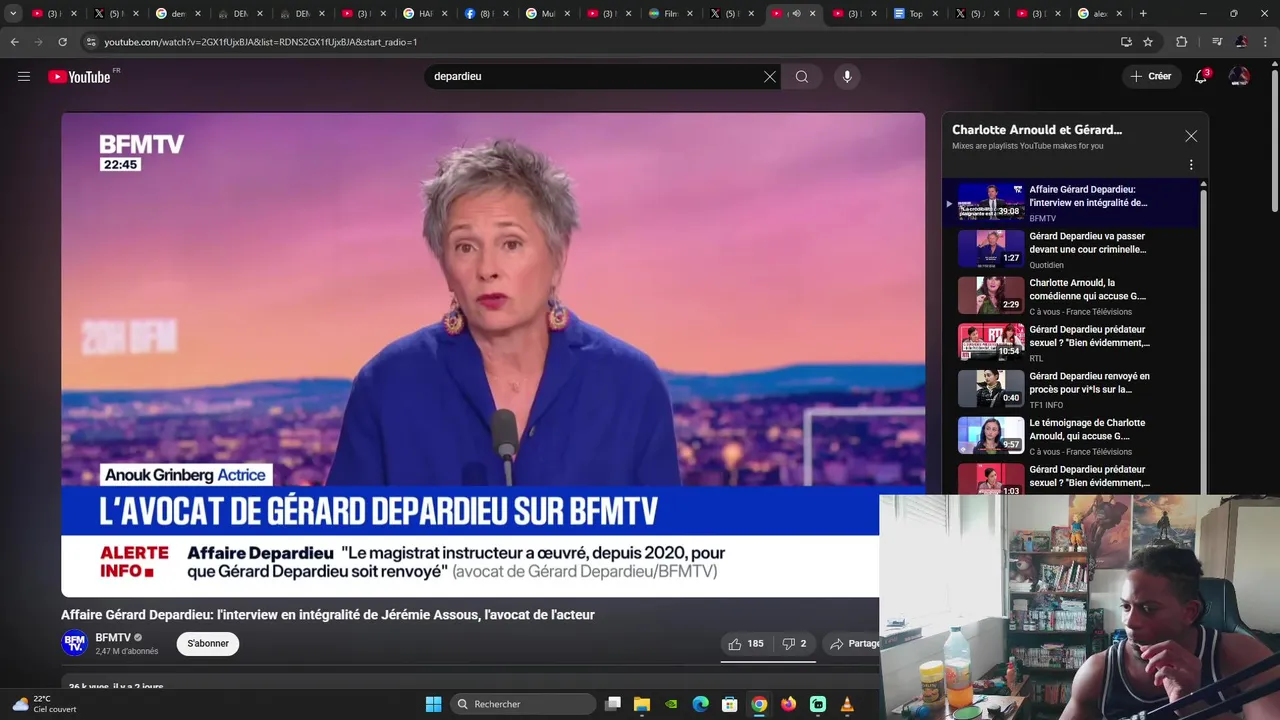Launch Microsoft Edge from the taskbar

point(701,704)
